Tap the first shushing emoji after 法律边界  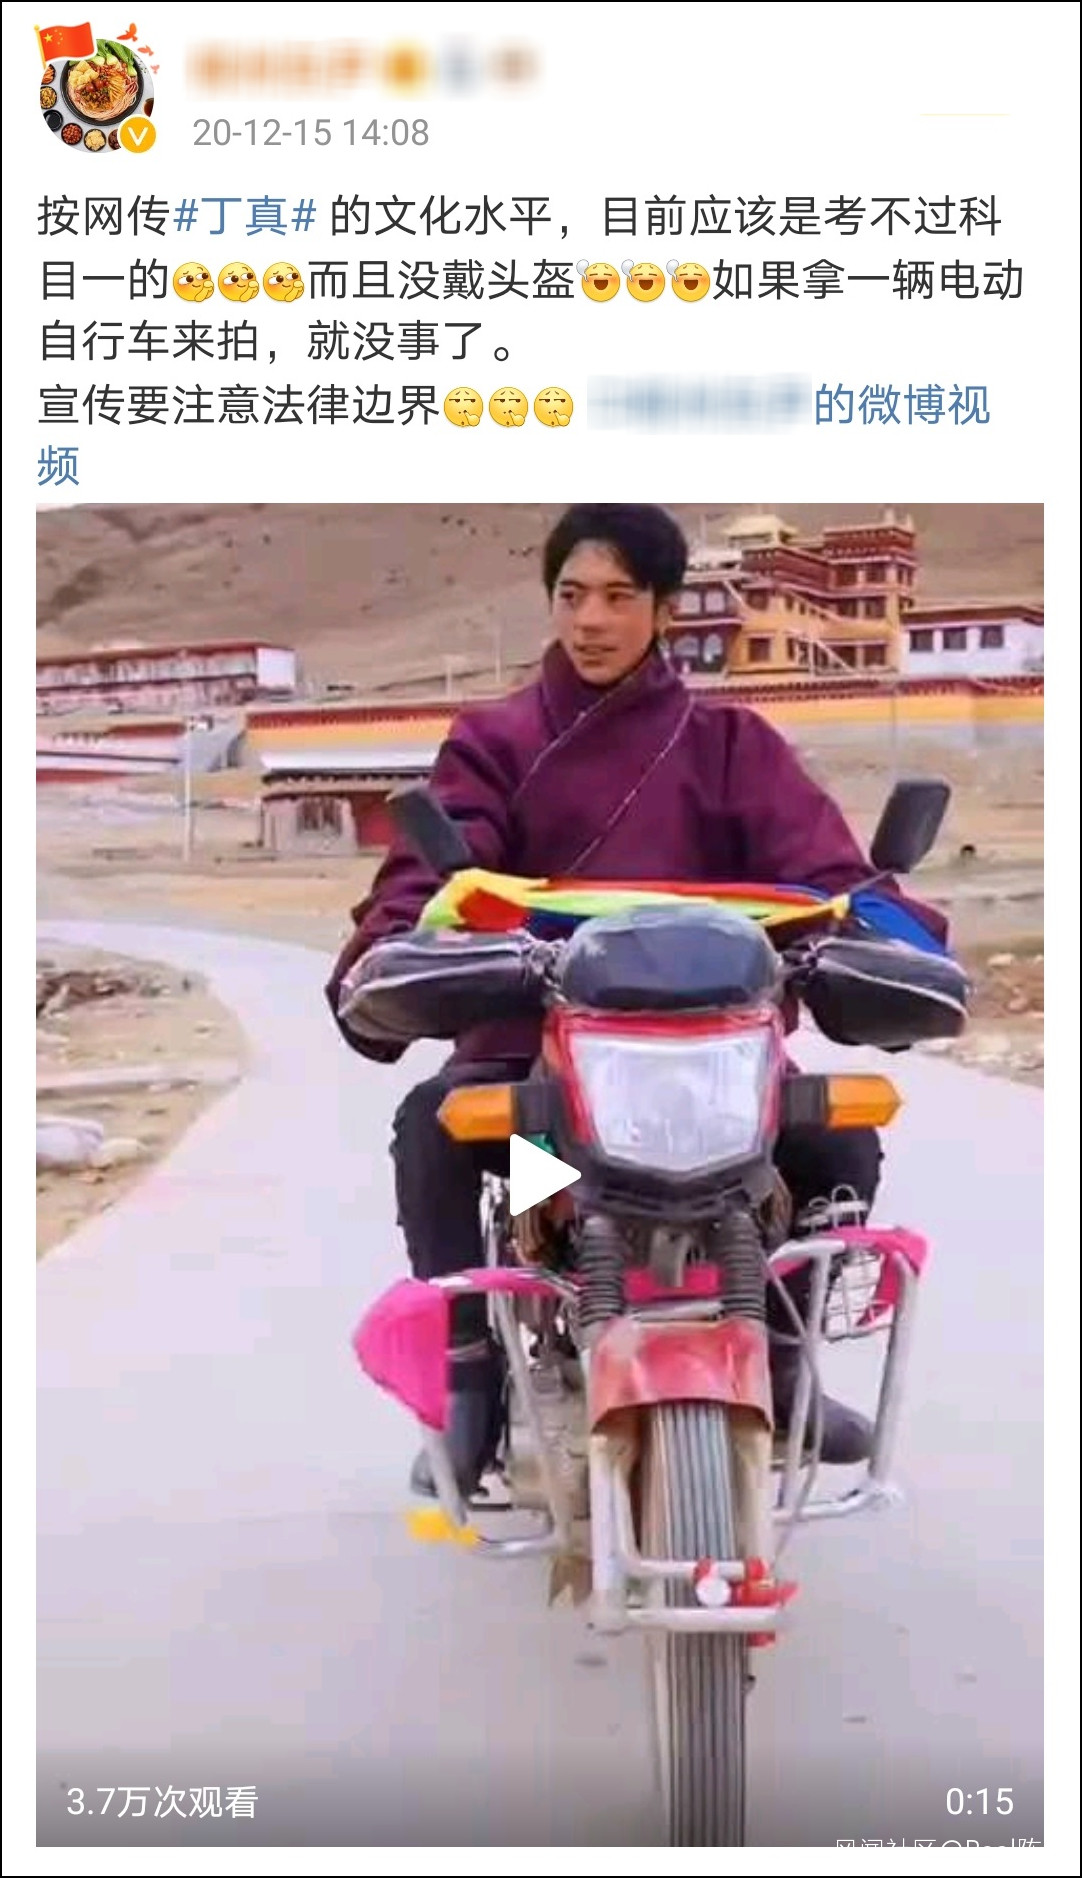click(x=463, y=406)
